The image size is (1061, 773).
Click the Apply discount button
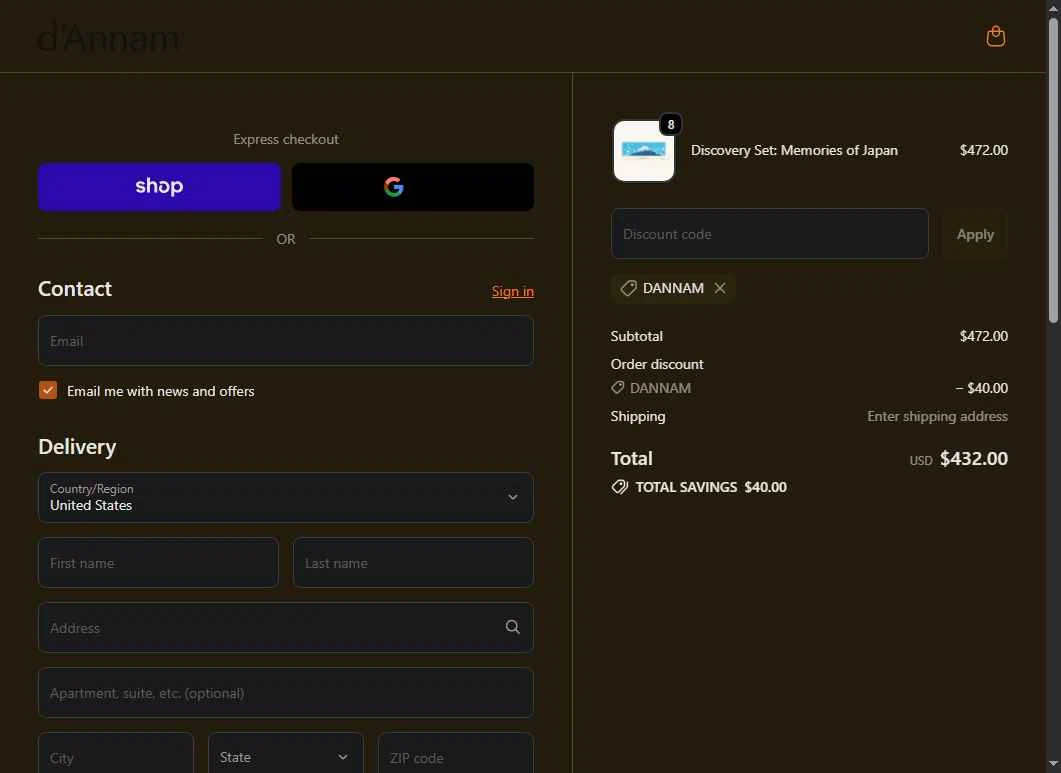click(975, 234)
